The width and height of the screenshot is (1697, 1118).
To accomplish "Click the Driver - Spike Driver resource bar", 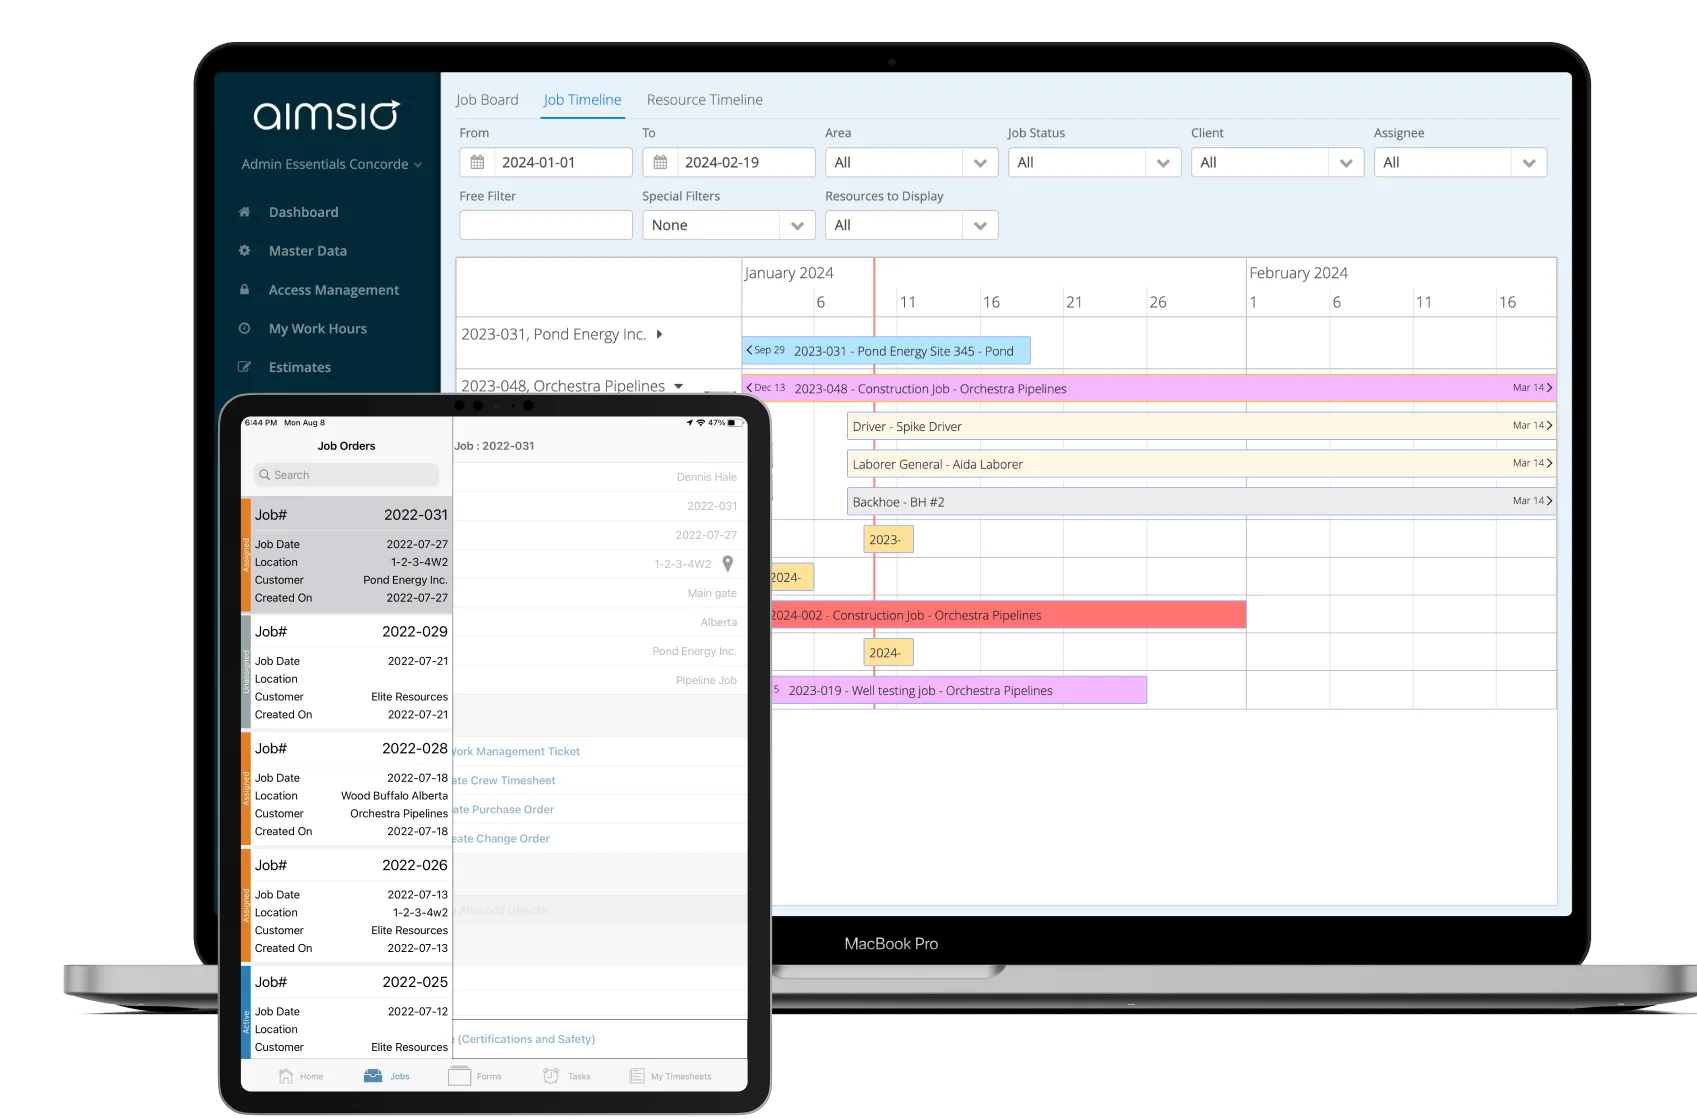I will click(x=1201, y=426).
